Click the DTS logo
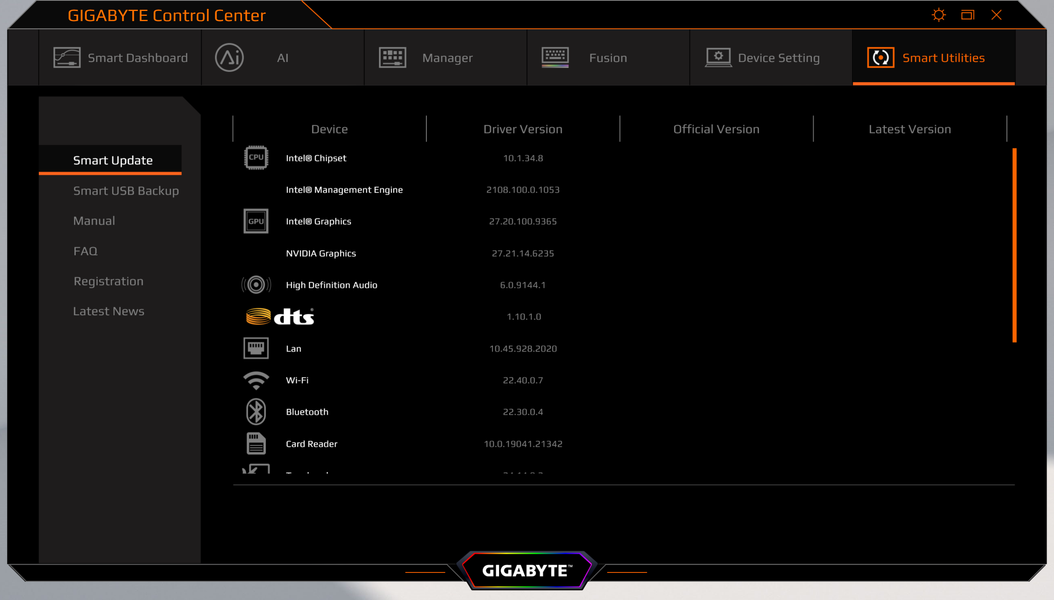 (280, 316)
